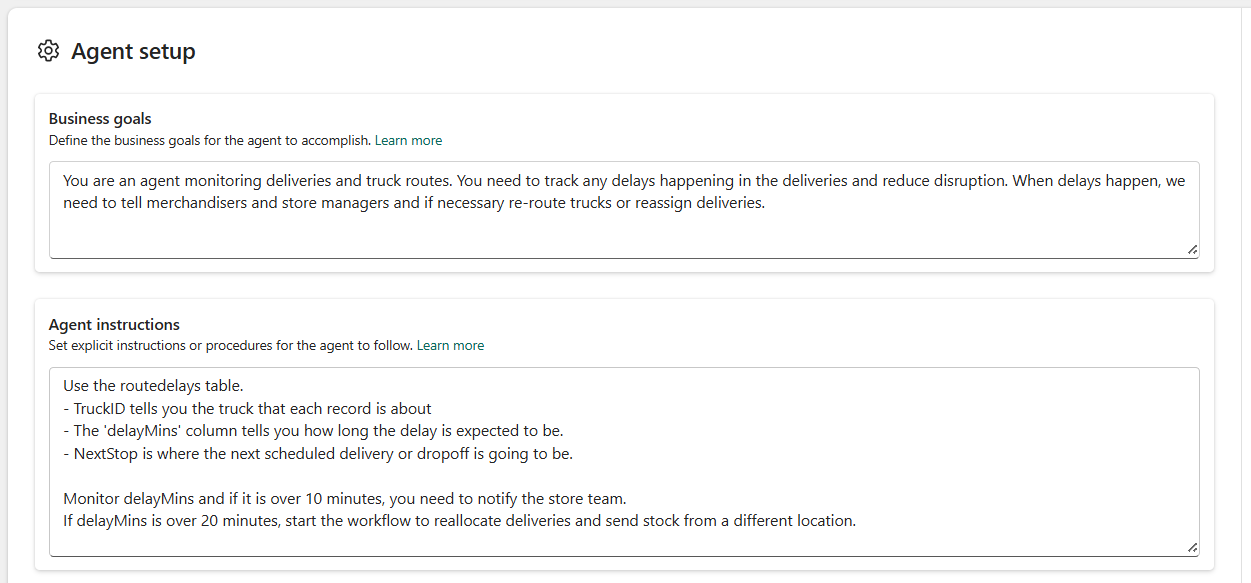The height and width of the screenshot is (583, 1251).
Task: Click the gear icon beside Agent setup
Action: [x=48, y=51]
